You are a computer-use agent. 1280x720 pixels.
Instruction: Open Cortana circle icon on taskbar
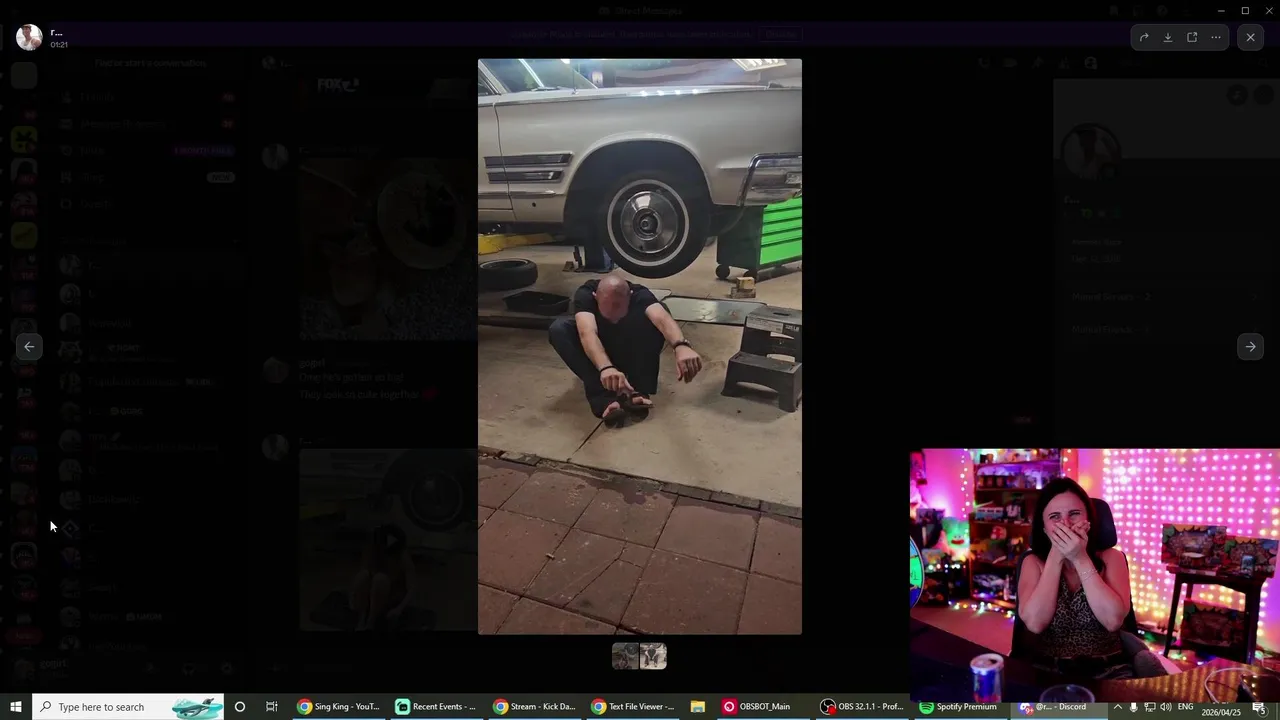pyautogui.click(x=239, y=707)
